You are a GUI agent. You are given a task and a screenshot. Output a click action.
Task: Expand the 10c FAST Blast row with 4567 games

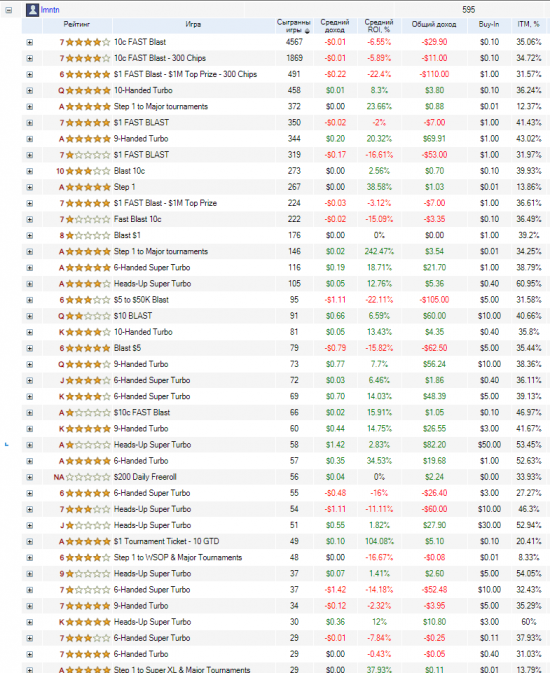pos(30,42)
